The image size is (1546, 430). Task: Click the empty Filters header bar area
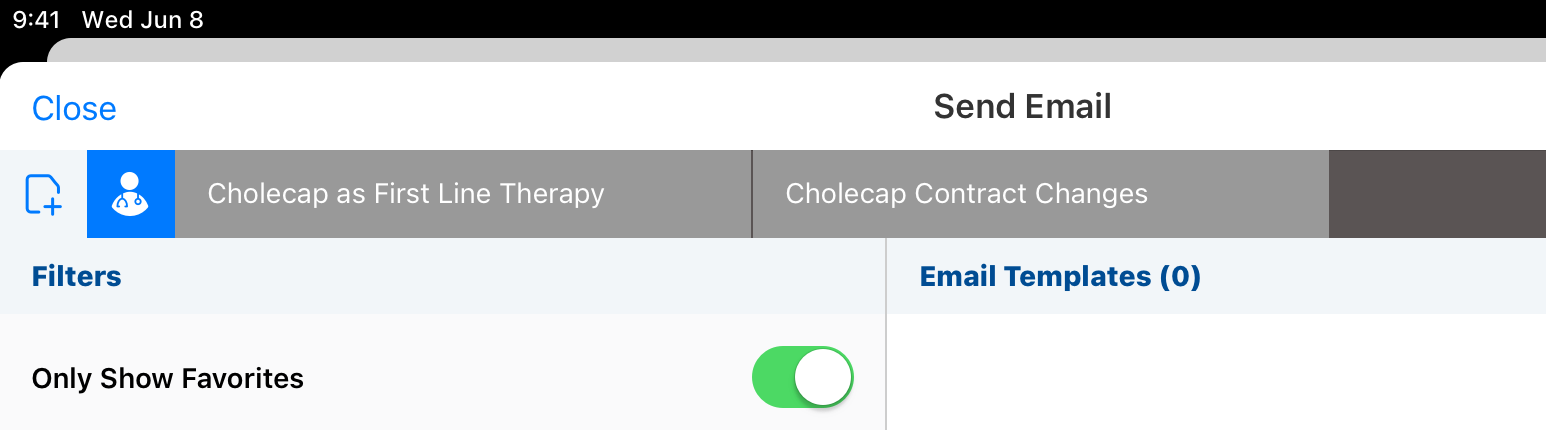tap(500, 276)
